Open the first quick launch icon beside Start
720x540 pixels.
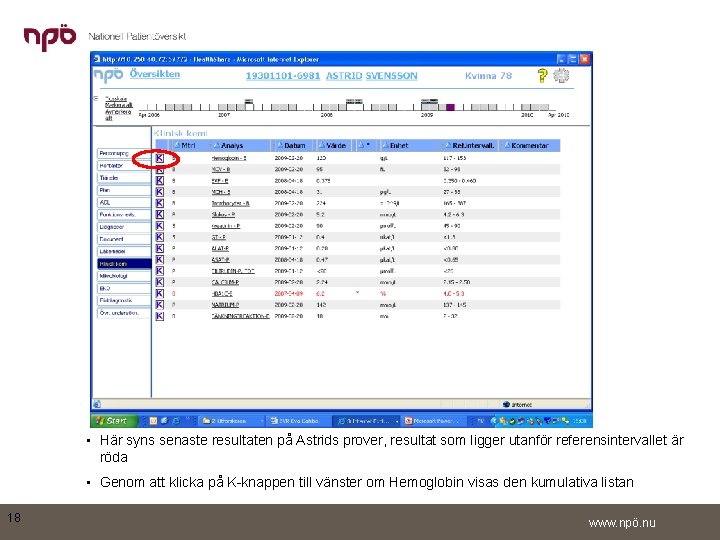(x=153, y=421)
